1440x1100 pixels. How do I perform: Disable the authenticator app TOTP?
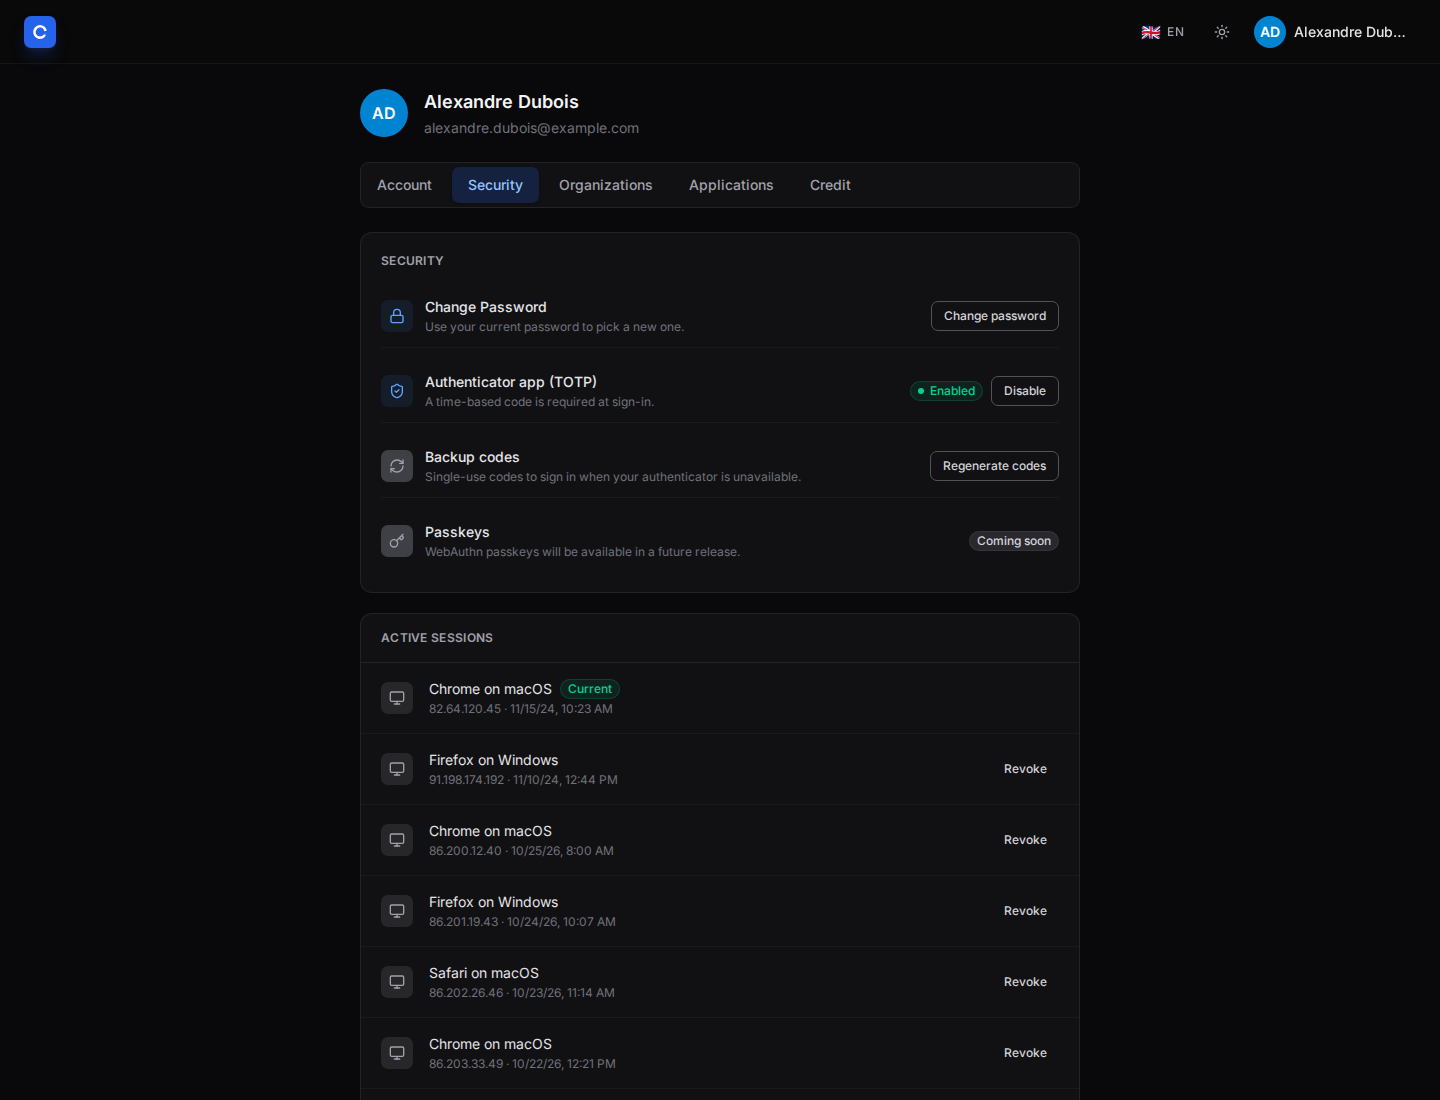[x=1025, y=391]
